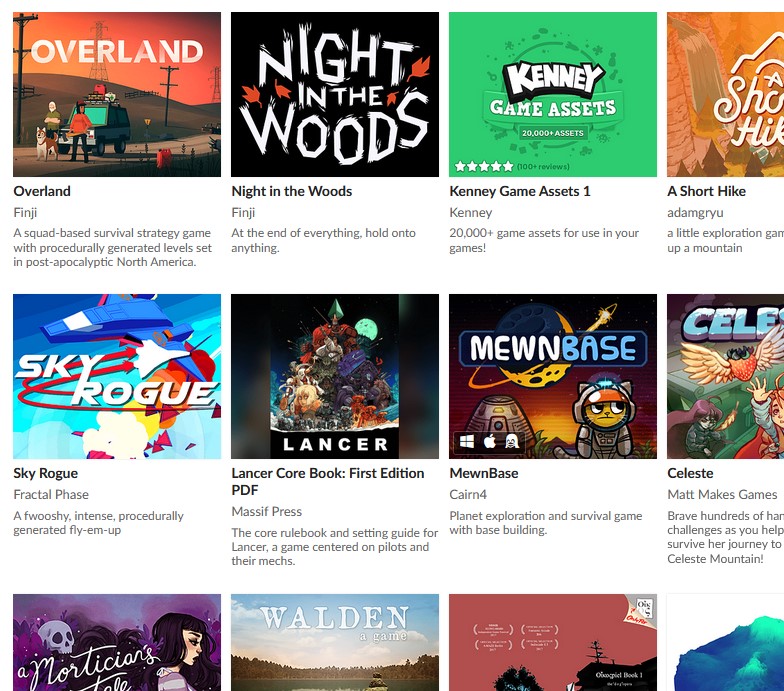Open the Night in the Woods cover
This screenshot has height=691, width=784.
coord(335,94)
